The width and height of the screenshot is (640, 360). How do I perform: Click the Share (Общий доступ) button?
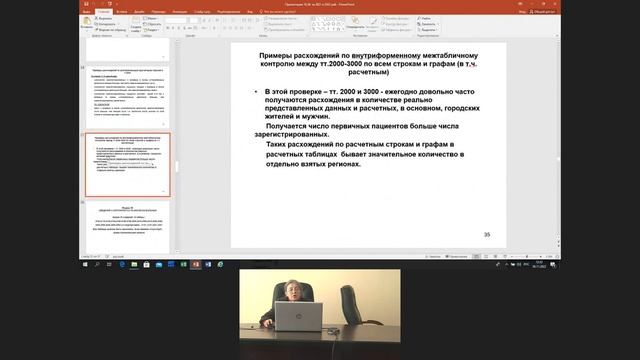coord(542,12)
